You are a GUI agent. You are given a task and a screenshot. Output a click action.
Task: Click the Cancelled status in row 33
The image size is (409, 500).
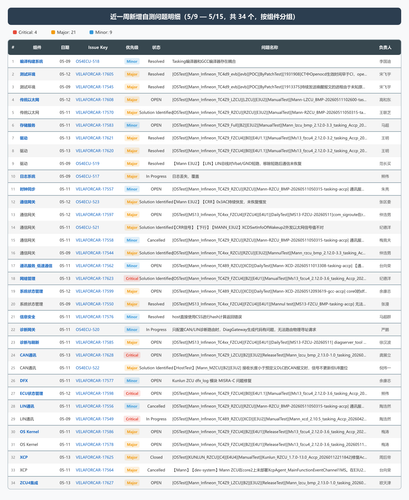click(156, 470)
